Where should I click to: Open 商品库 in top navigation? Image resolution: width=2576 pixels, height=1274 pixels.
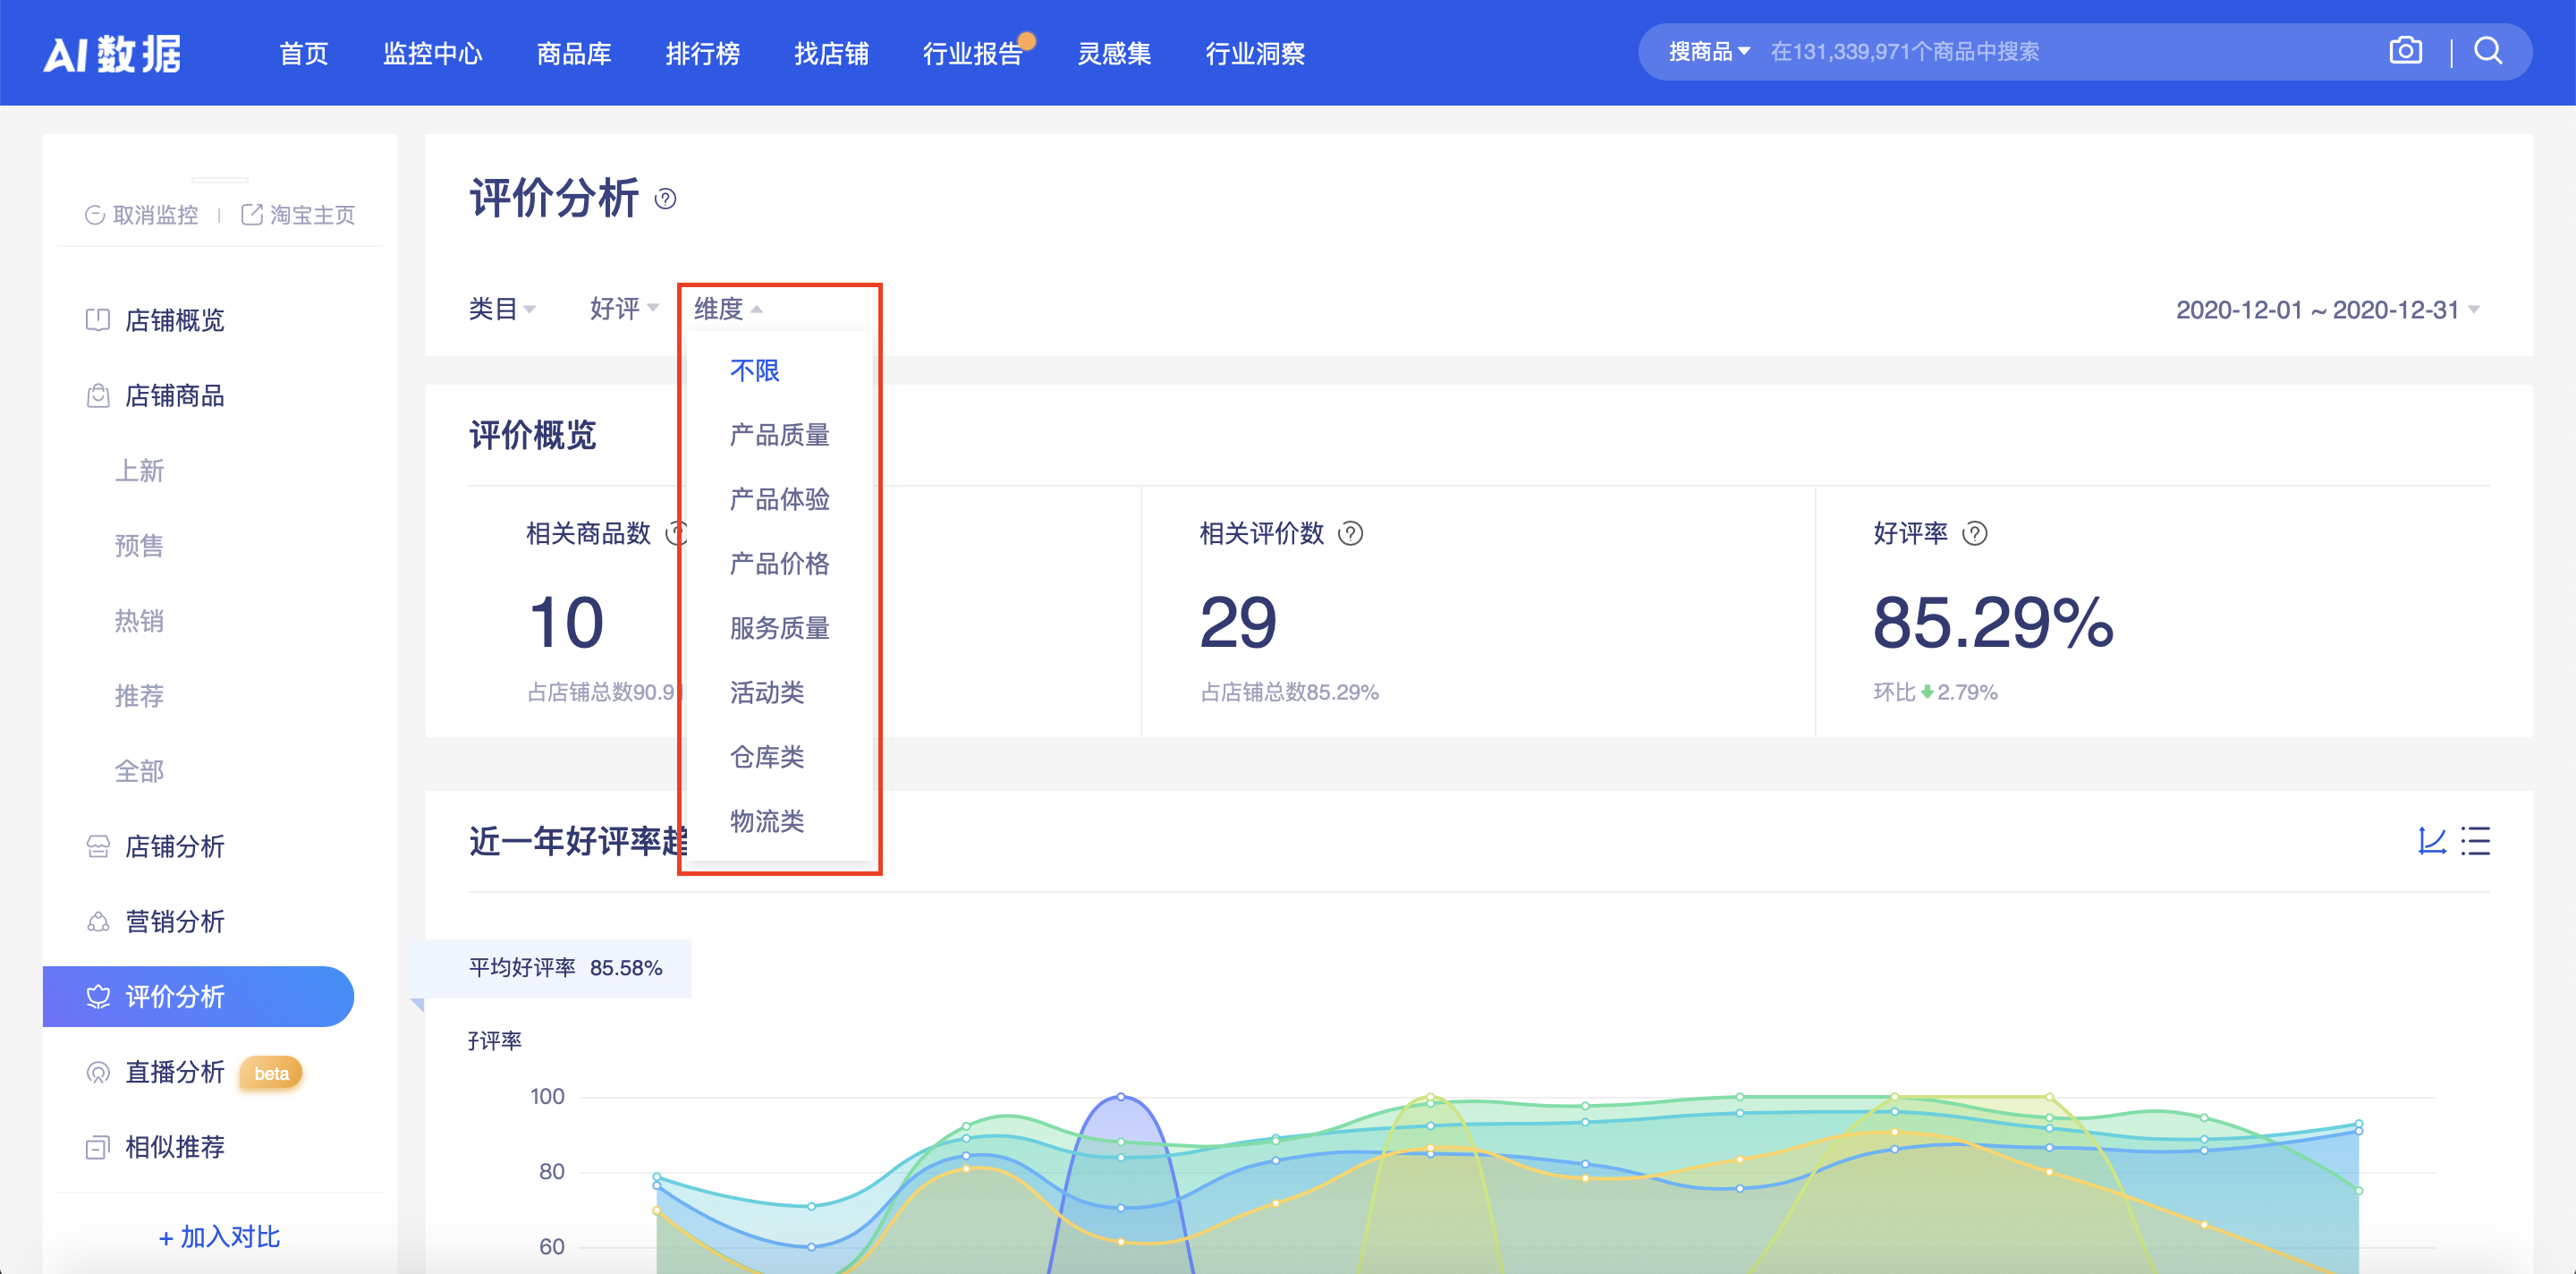point(574,53)
